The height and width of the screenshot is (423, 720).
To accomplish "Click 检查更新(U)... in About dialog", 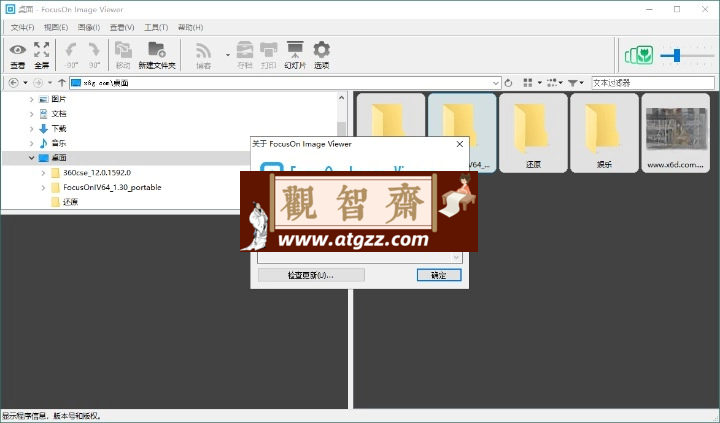I will (311, 275).
